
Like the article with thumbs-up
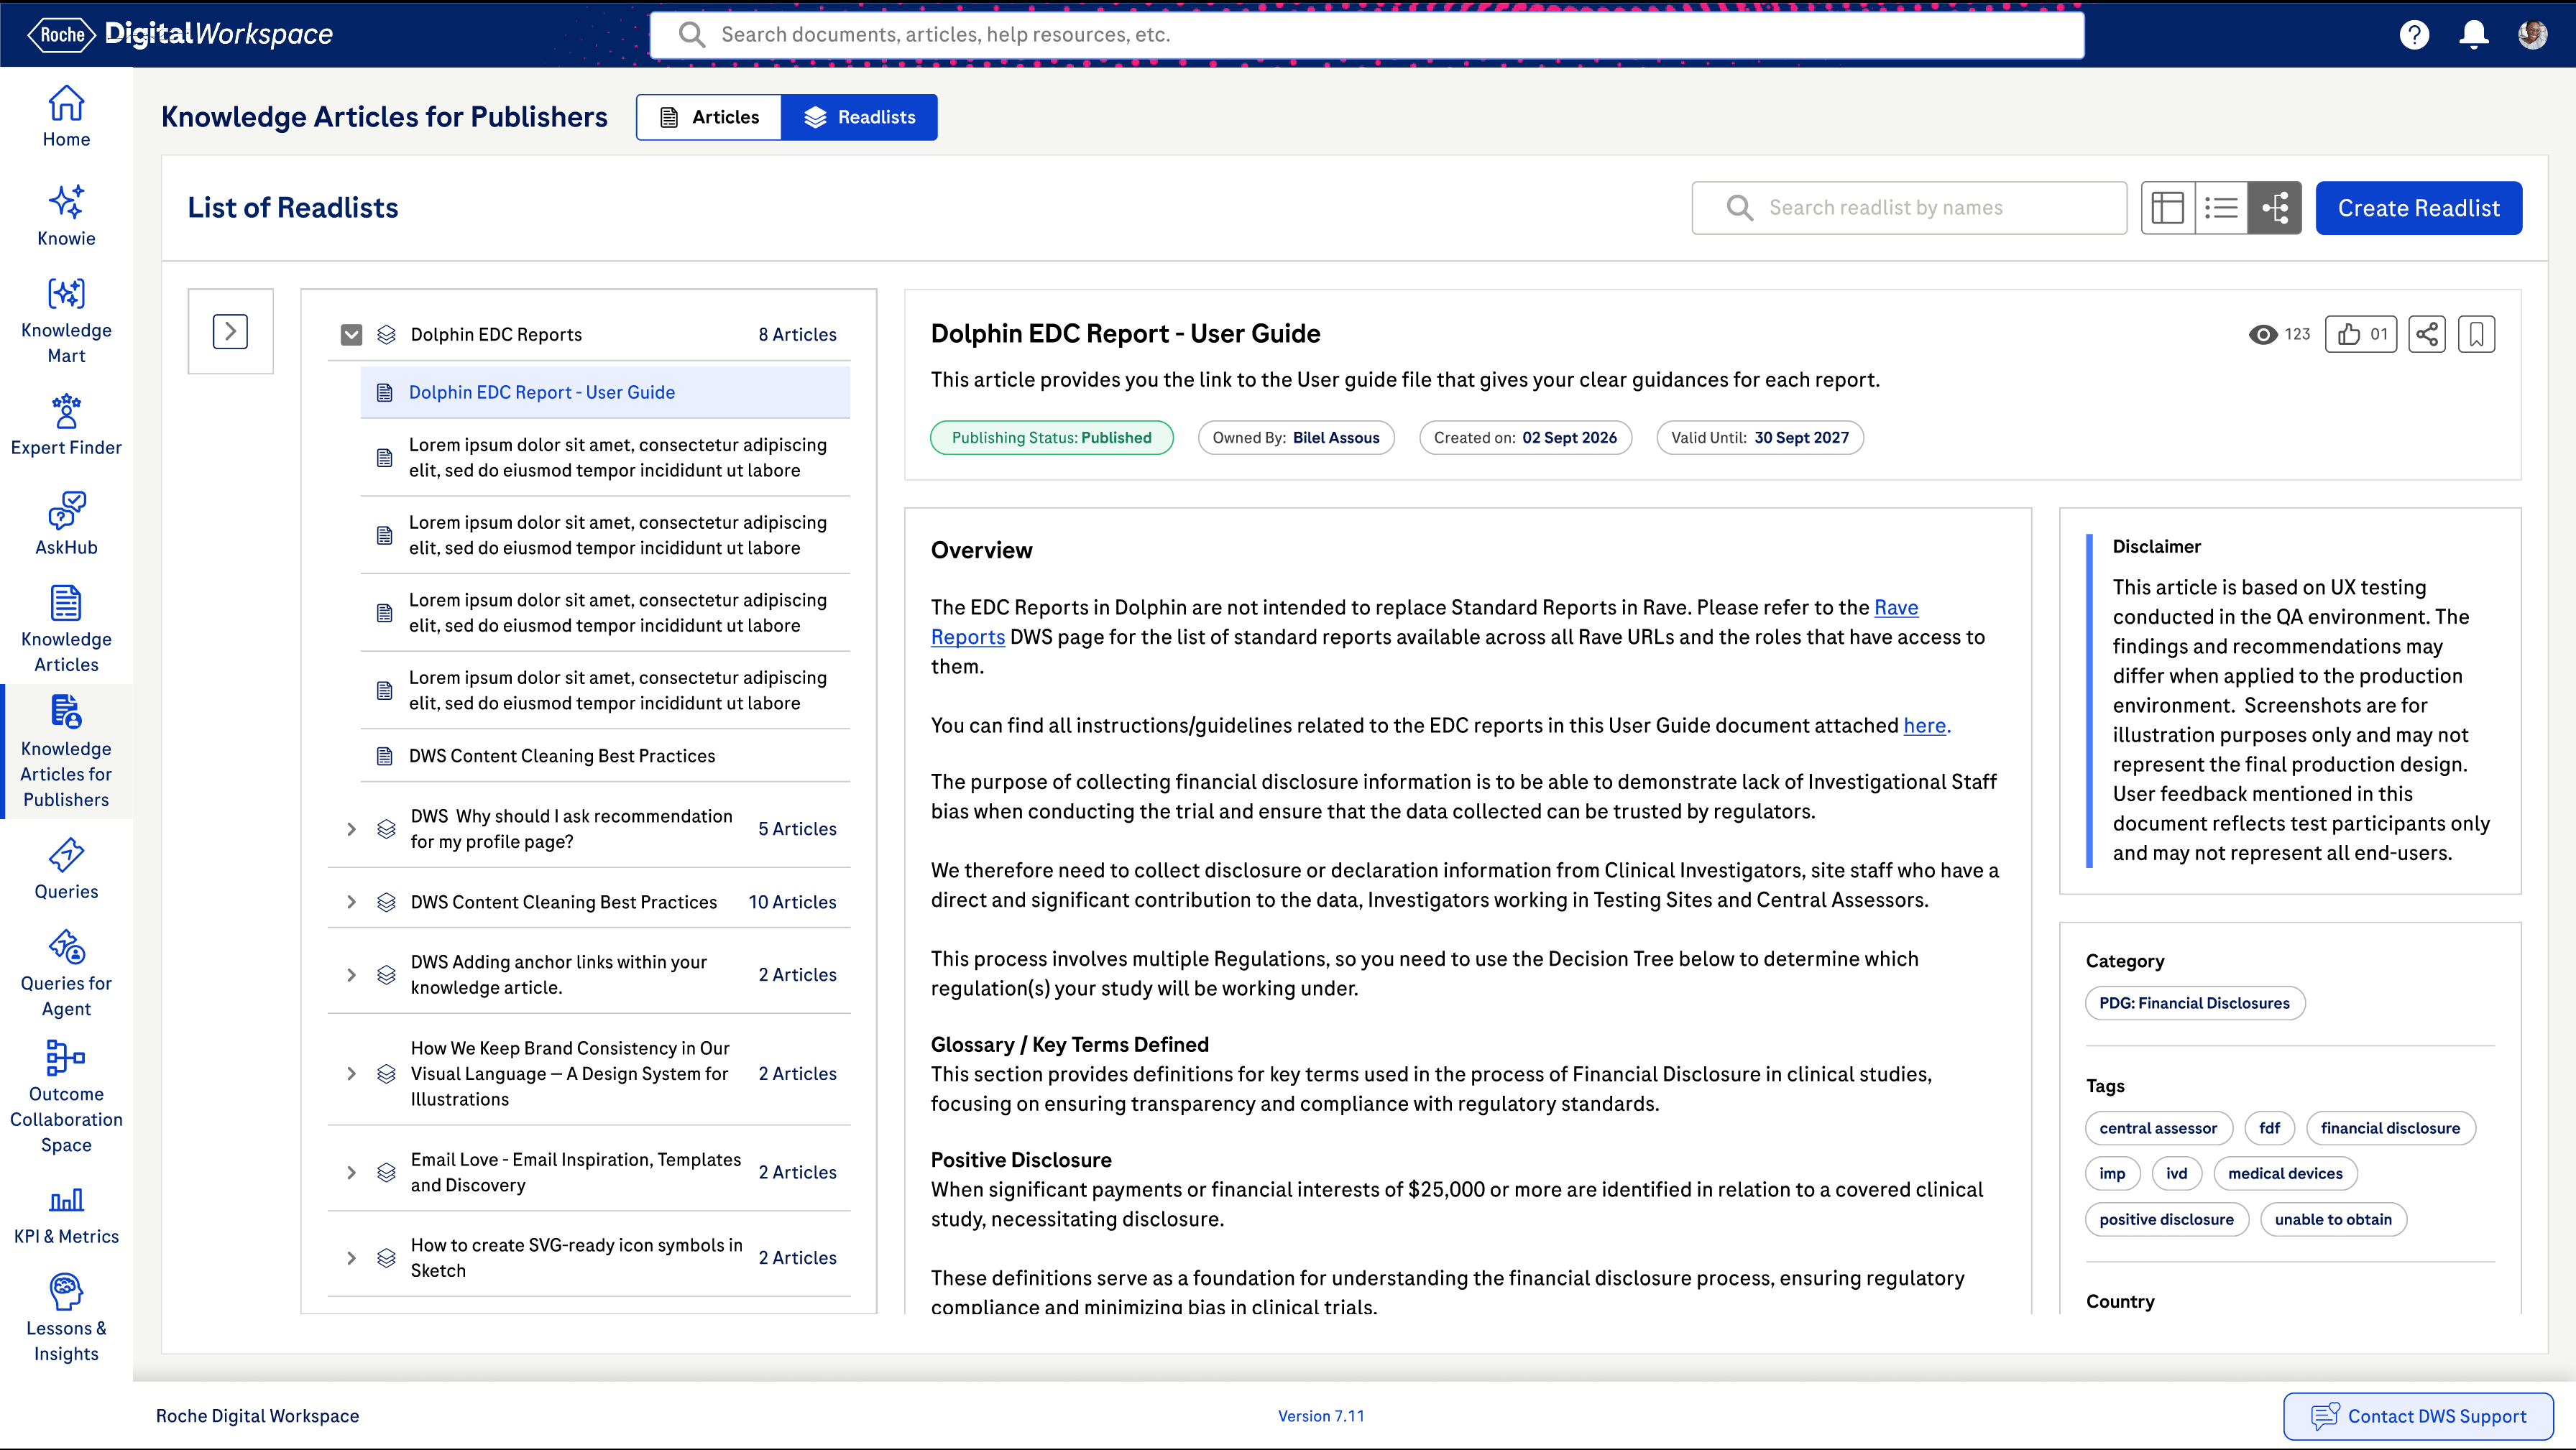click(2360, 334)
